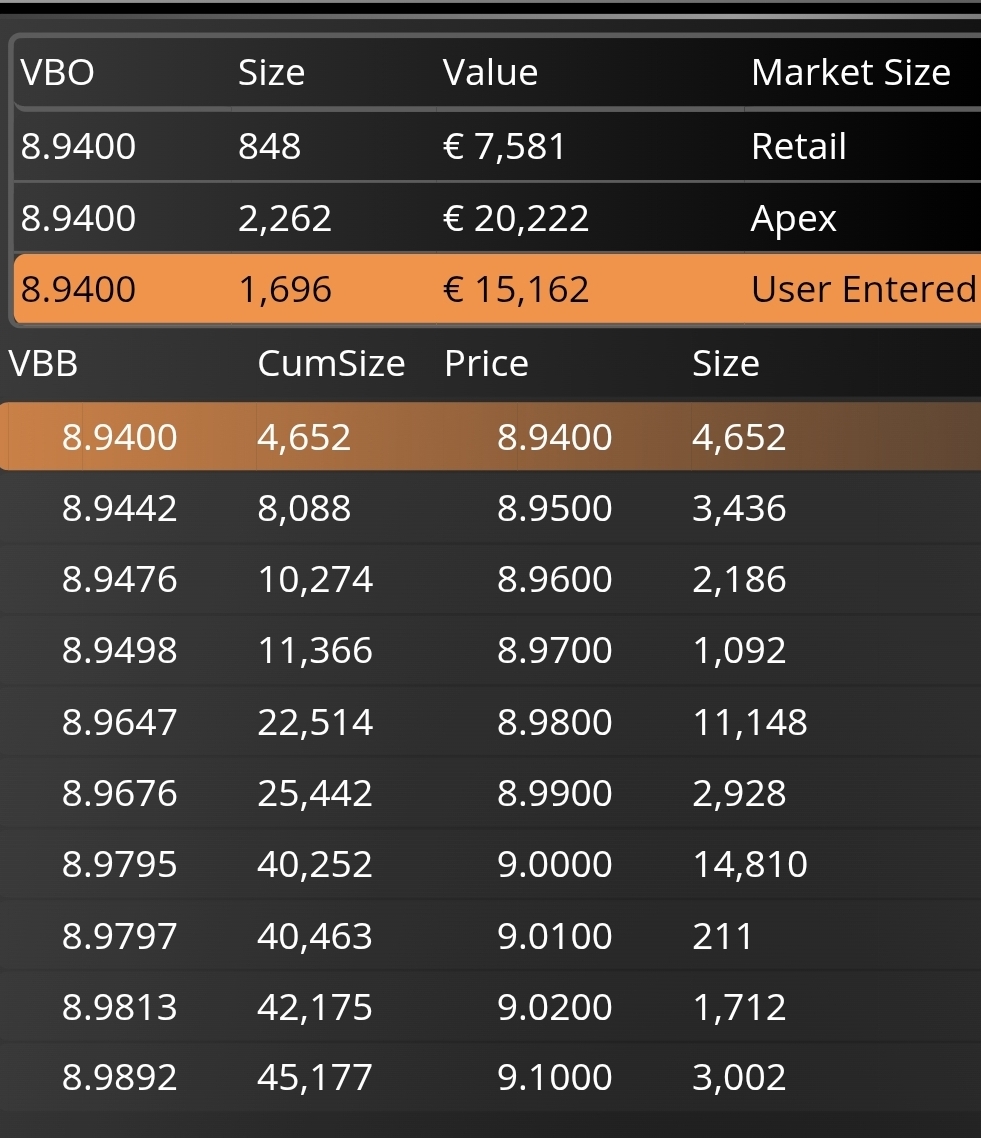Click the VBB column header
This screenshot has width=981, height=1138.
(43, 364)
